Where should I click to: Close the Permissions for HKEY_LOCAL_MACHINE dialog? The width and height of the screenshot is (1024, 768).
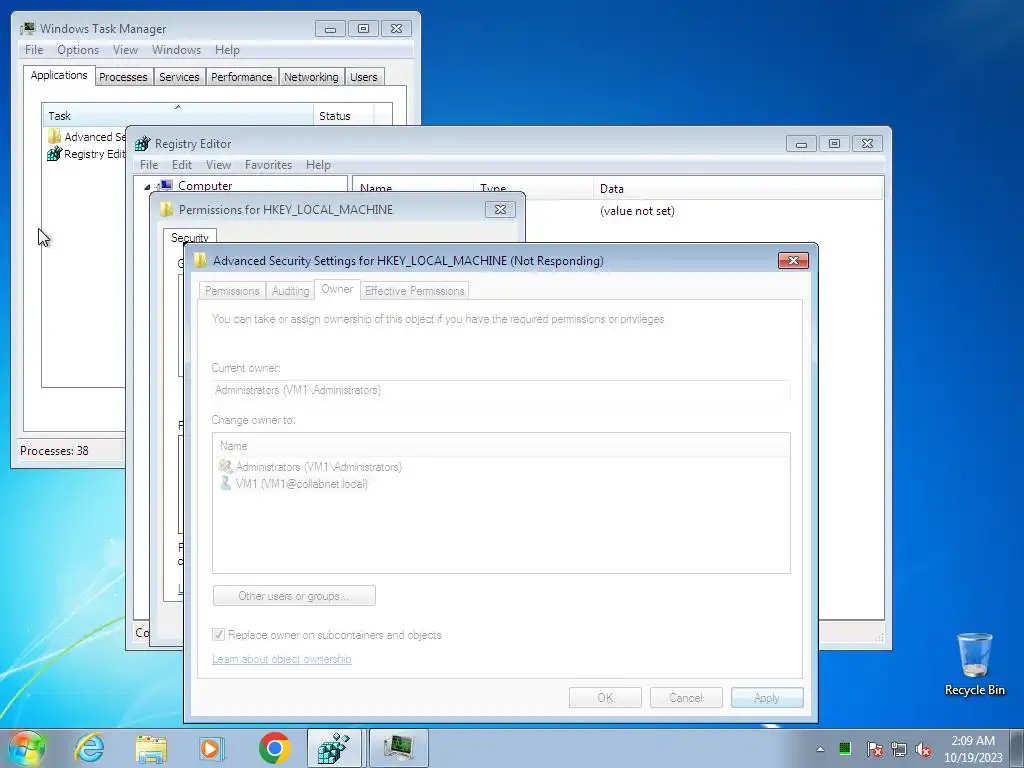click(500, 209)
